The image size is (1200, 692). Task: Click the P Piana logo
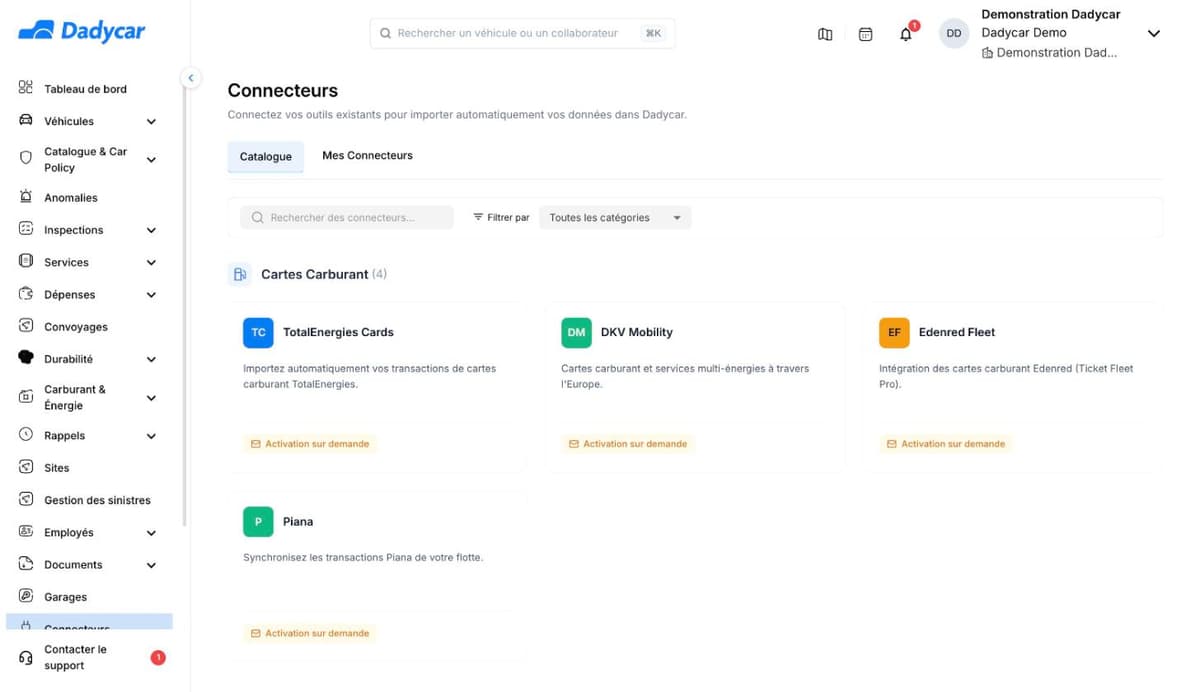[x=258, y=521]
